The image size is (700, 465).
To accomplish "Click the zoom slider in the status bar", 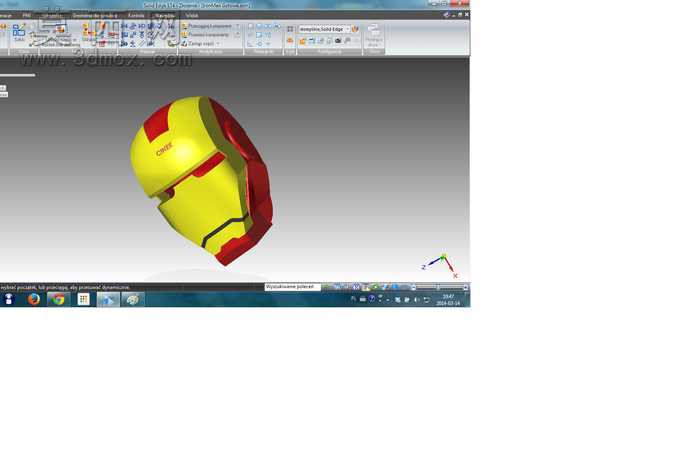I will pyautogui.click(x=439, y=287).
